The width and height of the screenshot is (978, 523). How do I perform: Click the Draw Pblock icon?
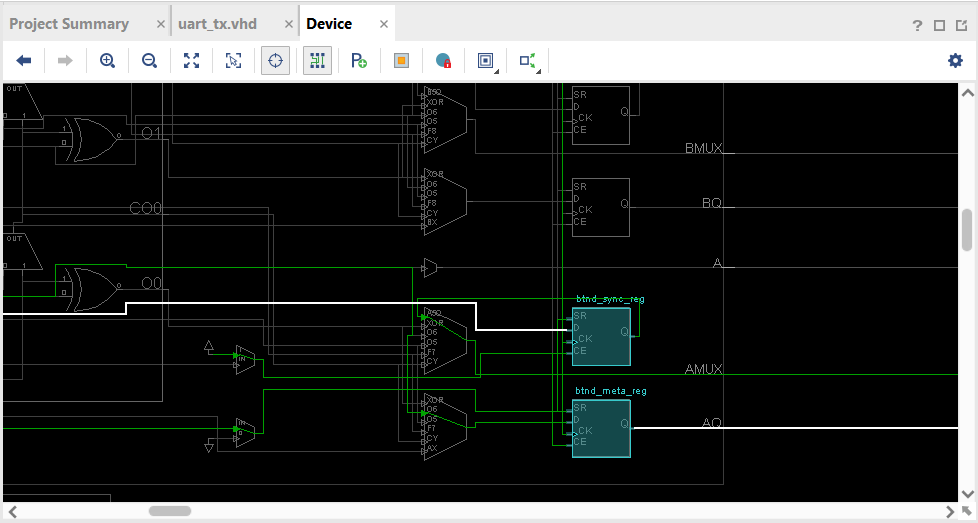coord(359,61)
